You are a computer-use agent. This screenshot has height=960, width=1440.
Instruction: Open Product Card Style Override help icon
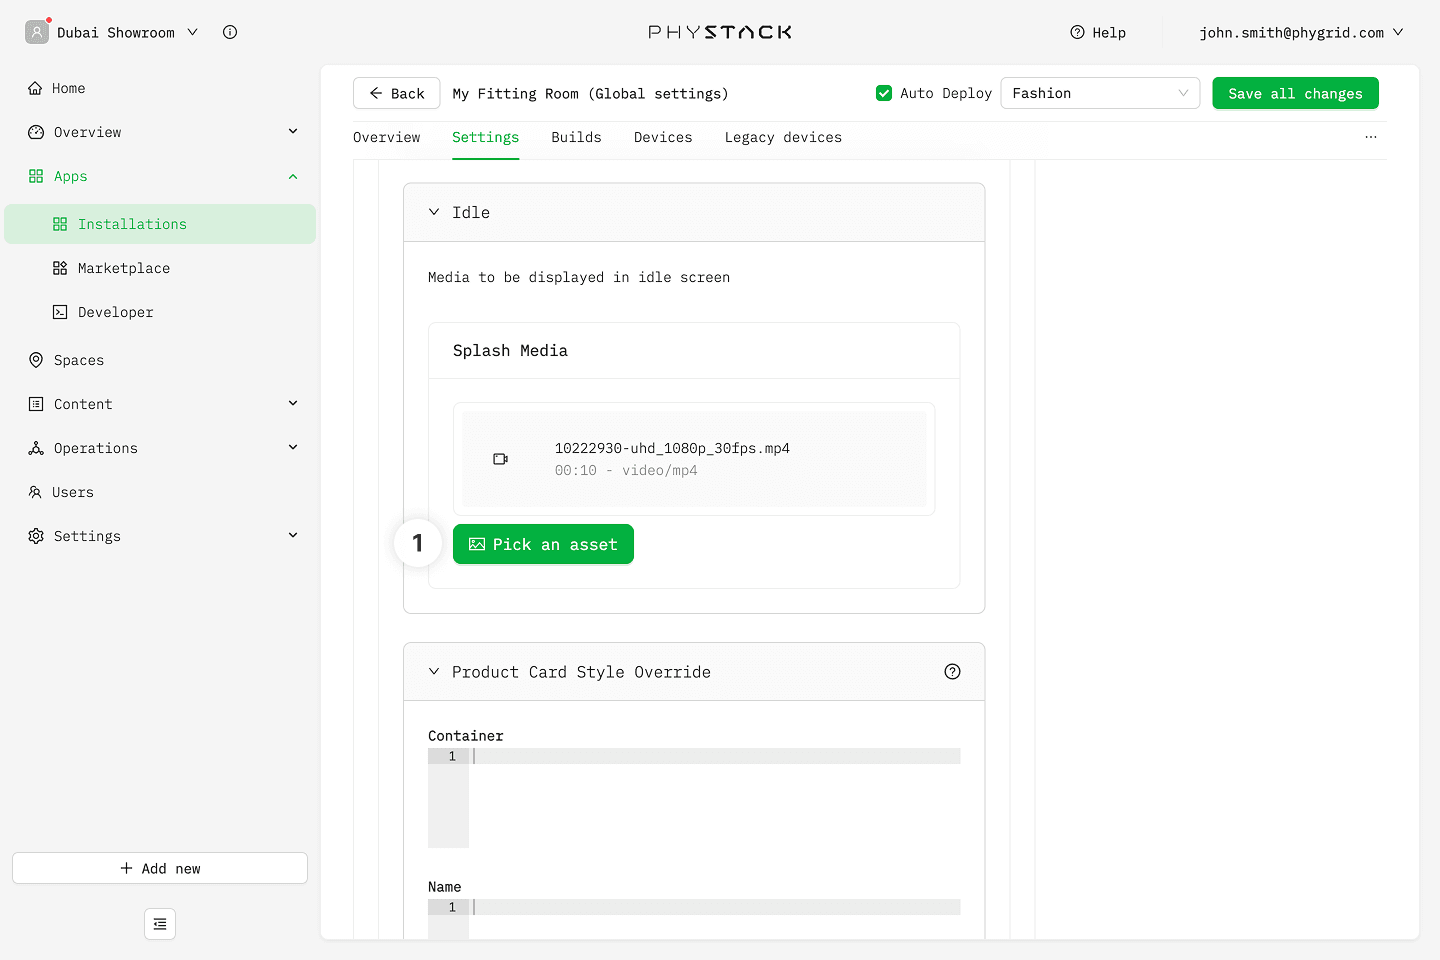pos(952,672)
